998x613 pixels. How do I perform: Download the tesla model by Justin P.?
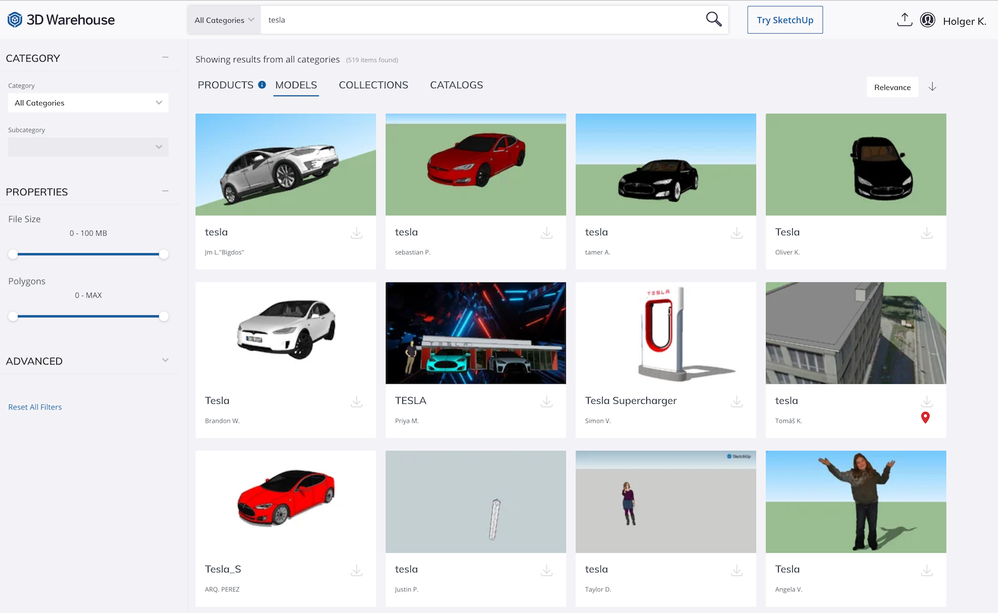tap(547, 570)
